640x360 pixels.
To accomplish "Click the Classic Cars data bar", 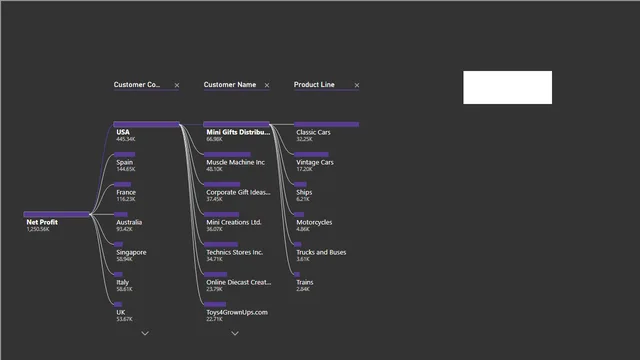I will [x=327, y=124].
